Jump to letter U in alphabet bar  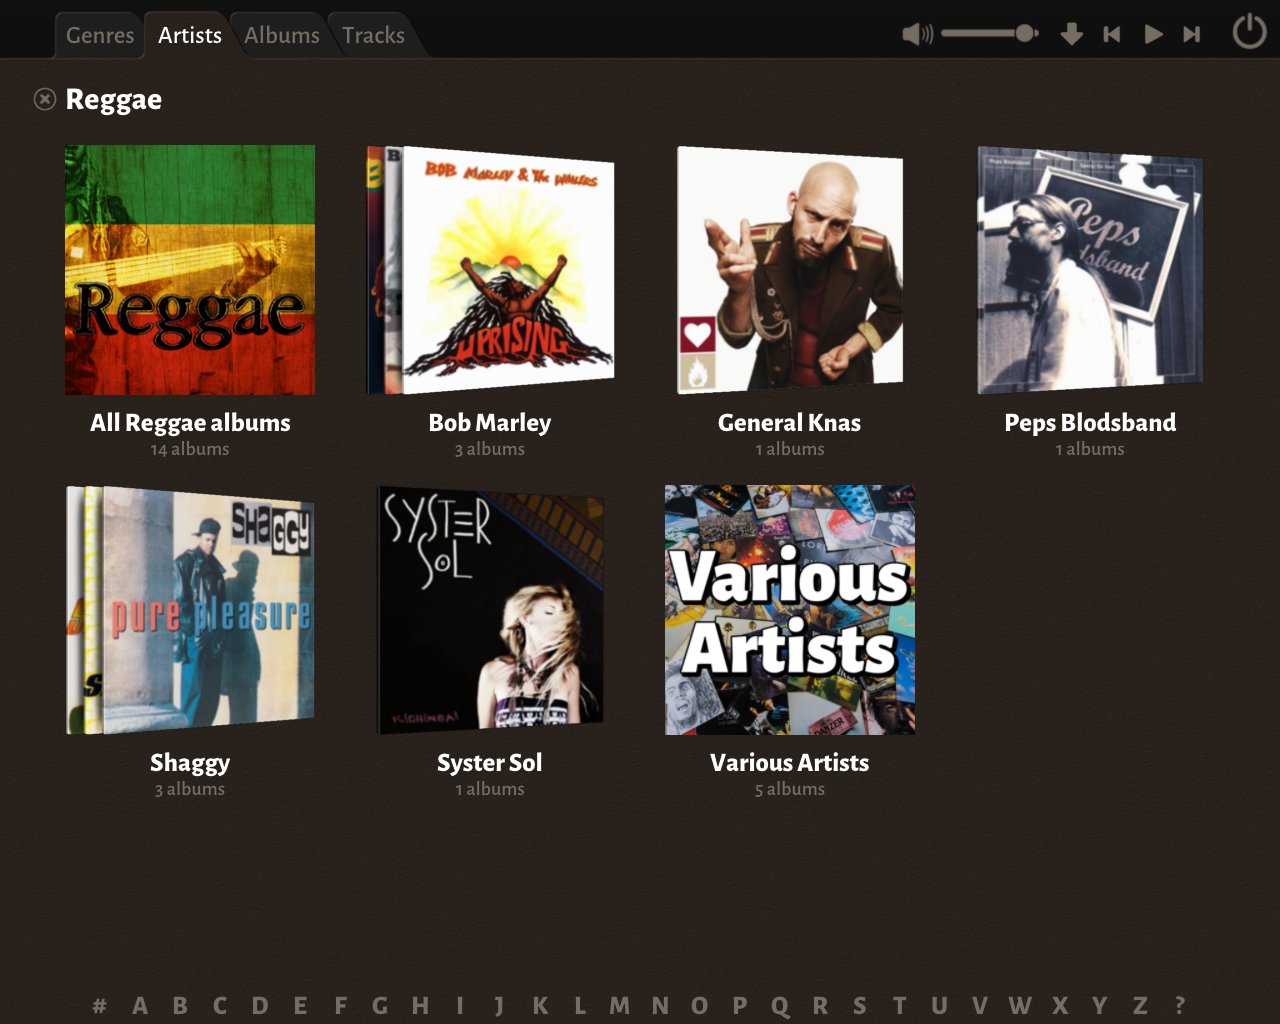tap(939, 1005)
